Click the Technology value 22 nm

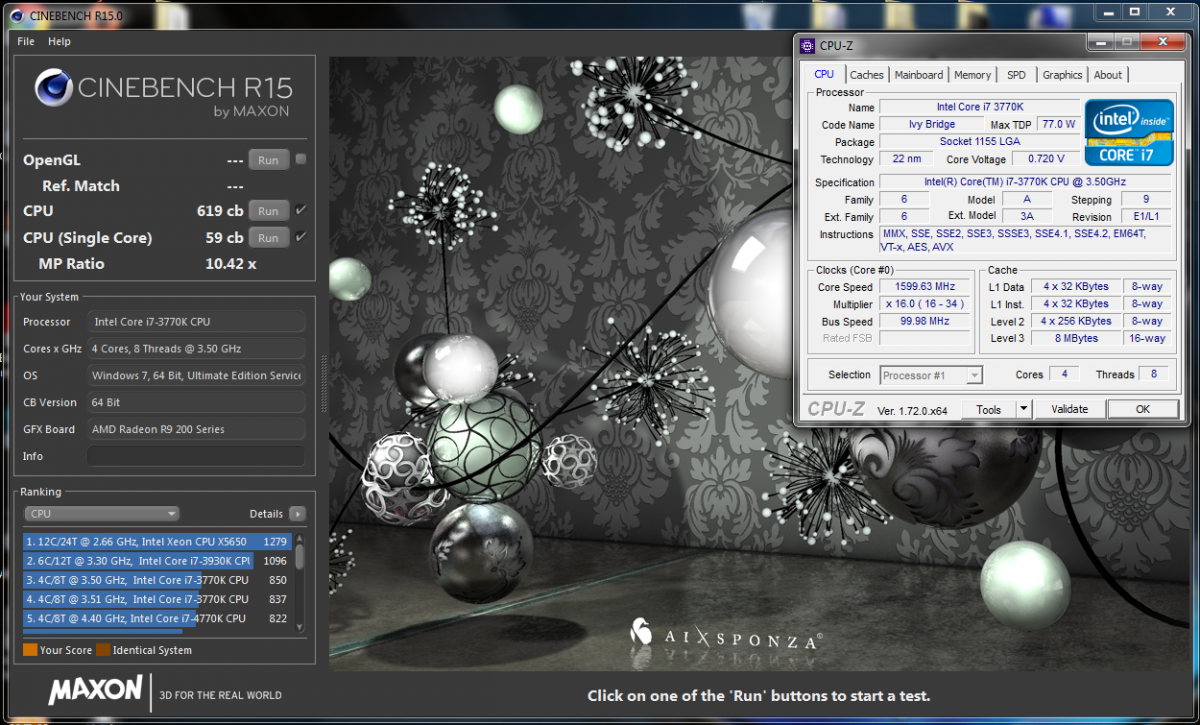(x=905, y=159)
